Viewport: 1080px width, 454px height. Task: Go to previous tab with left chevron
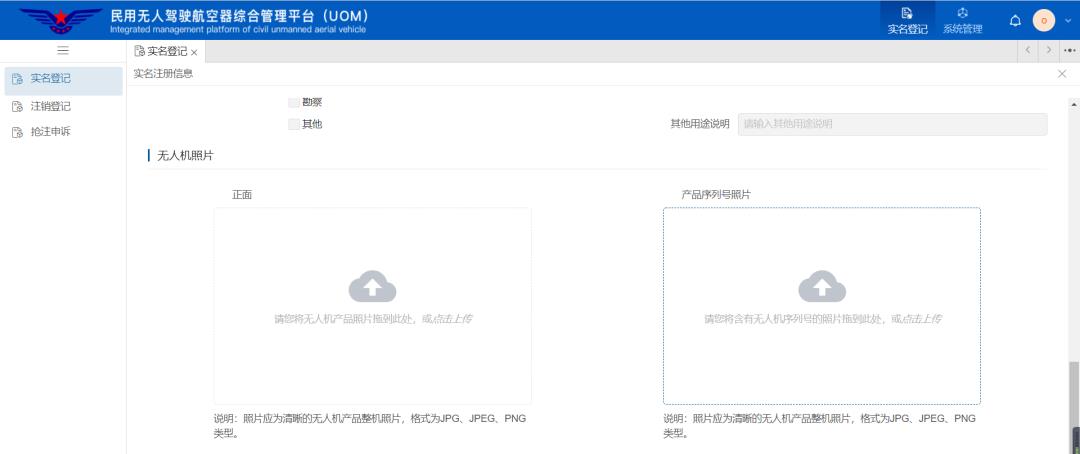tap(1027, 50)
